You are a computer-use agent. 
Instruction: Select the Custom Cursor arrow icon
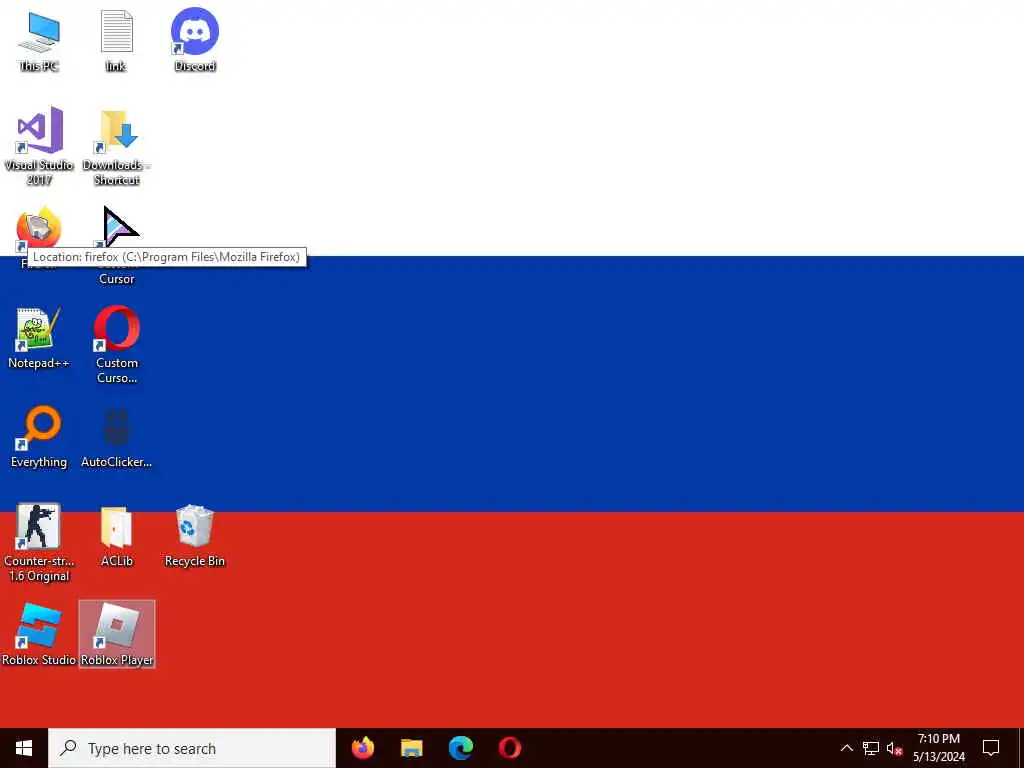coord(118,227)
